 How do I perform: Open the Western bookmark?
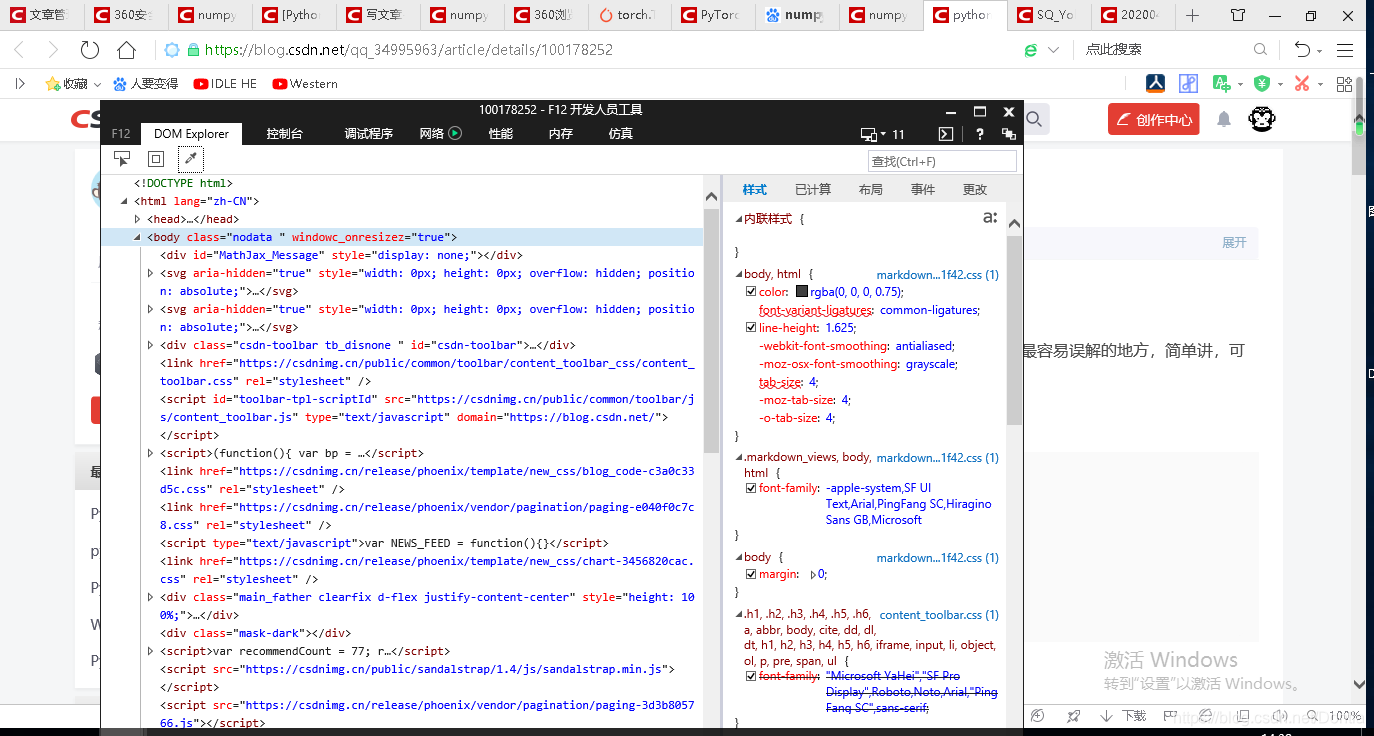[x=305, y=84]
